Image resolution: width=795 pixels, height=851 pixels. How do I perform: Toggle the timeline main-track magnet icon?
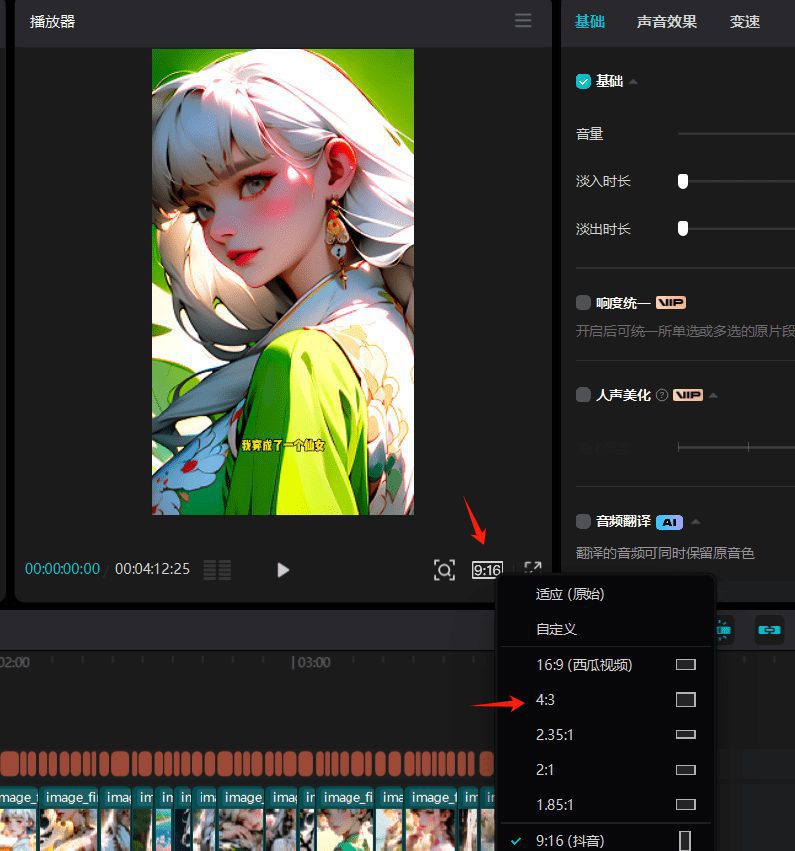tap(724, 630)
